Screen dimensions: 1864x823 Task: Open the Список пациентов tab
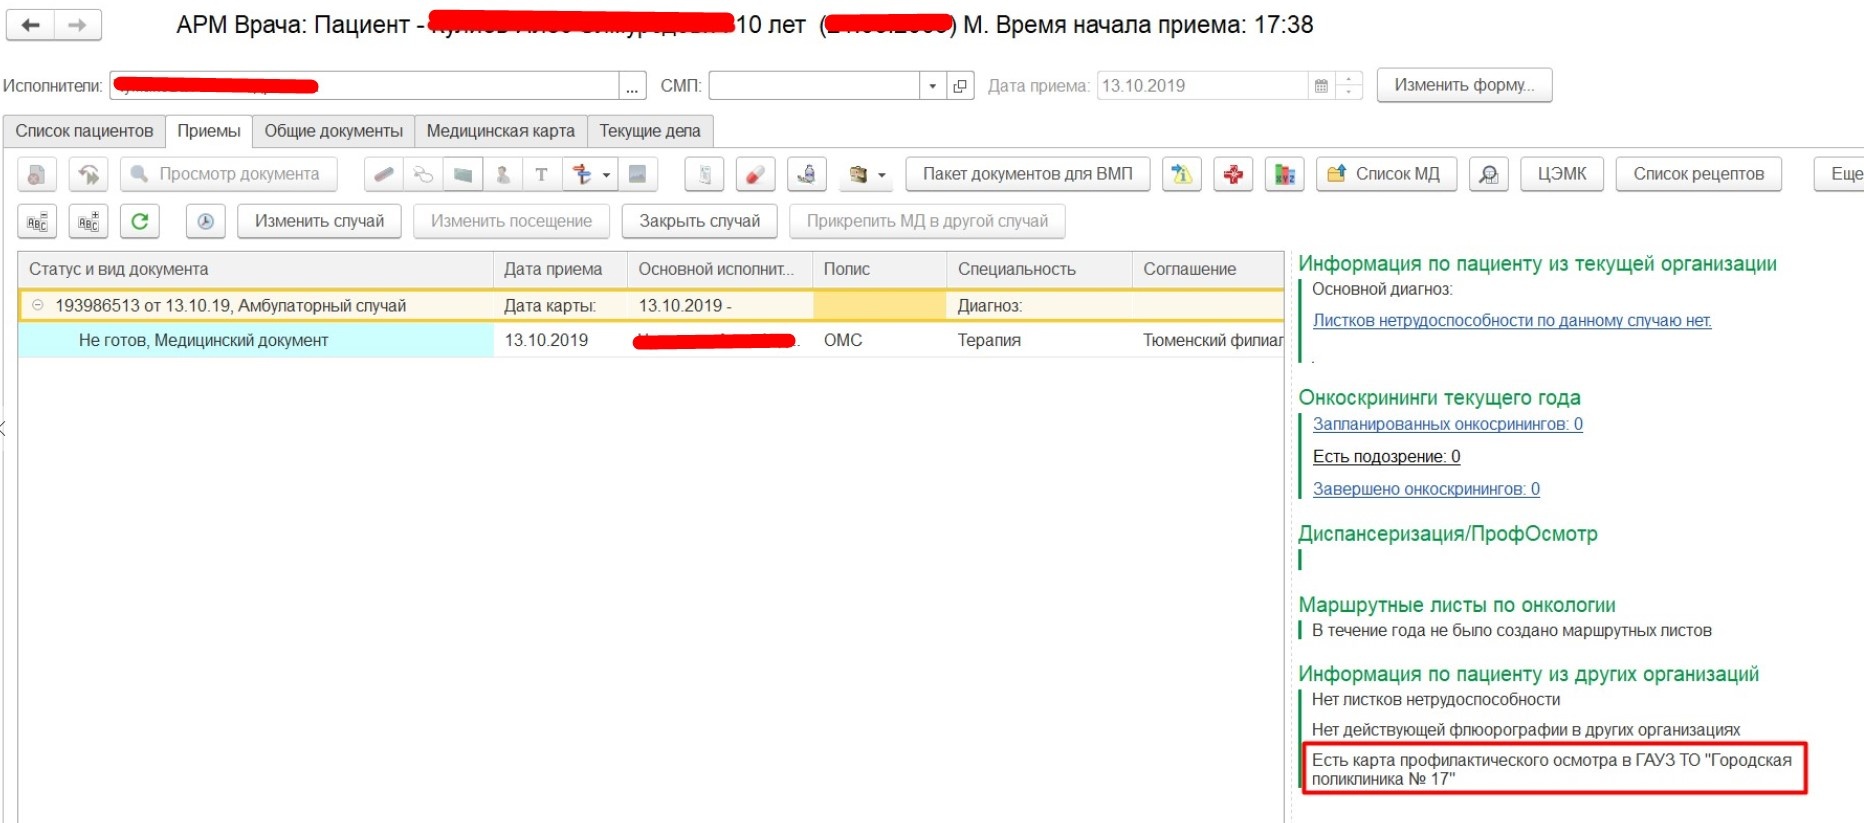click(x=84, y=131)
